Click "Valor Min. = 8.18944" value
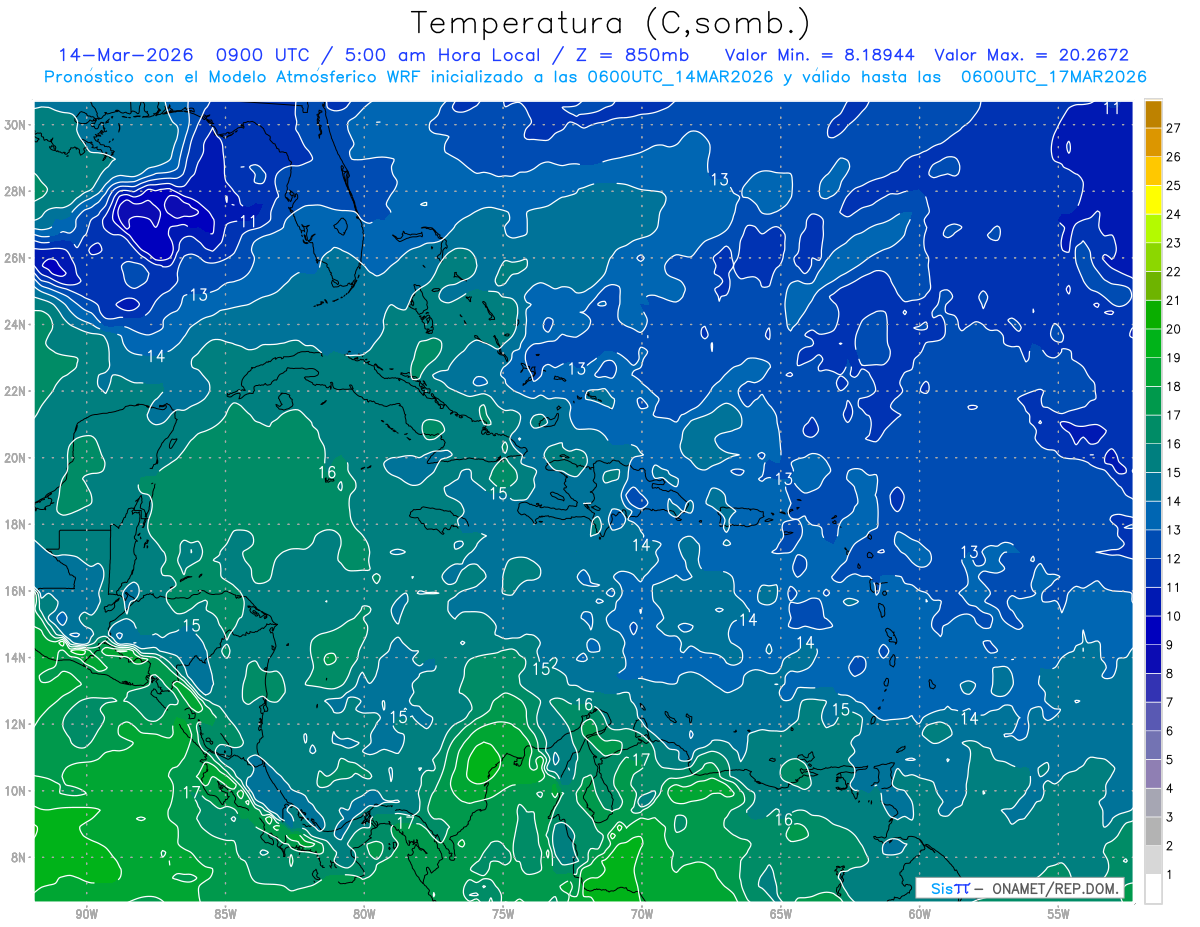The width and height of the screenshot is (1200, 927). point(820,55)
